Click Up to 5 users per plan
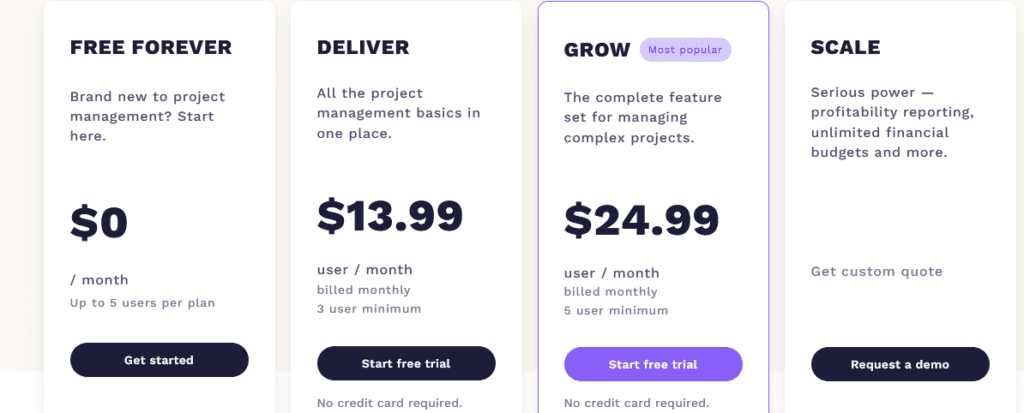The width and height of the screenshot is (1024, 413). tap(142, 303)
